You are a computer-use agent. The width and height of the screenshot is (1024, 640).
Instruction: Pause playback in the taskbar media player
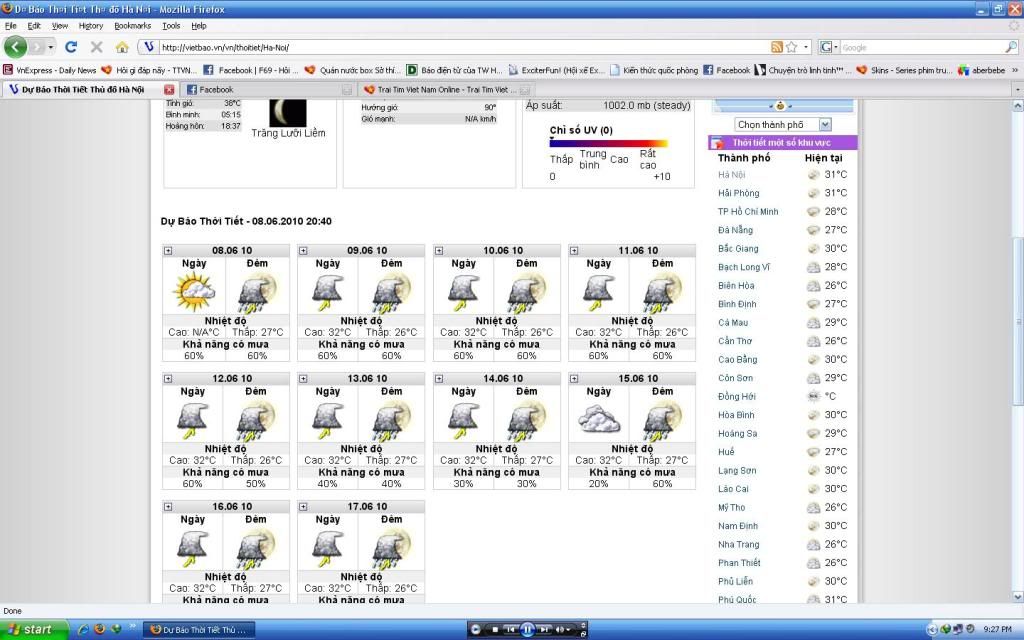click(527, 630)
